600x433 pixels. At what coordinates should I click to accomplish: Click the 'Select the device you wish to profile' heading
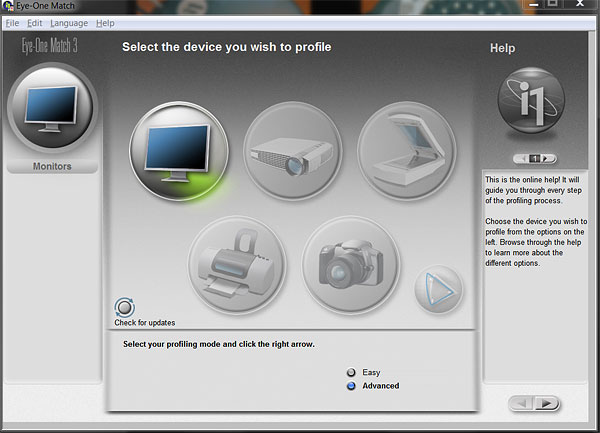tap(227, 47)
